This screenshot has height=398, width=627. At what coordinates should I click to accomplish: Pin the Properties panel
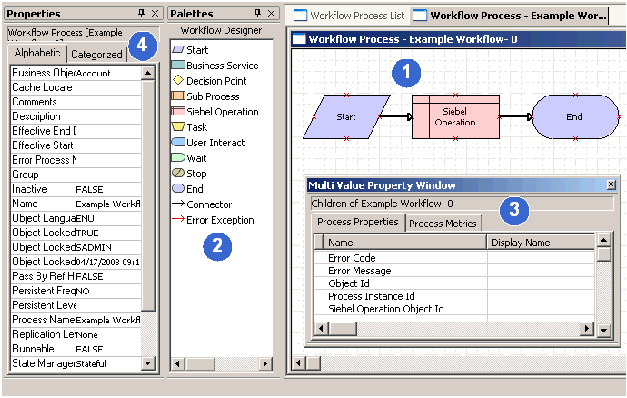(142, 13)
